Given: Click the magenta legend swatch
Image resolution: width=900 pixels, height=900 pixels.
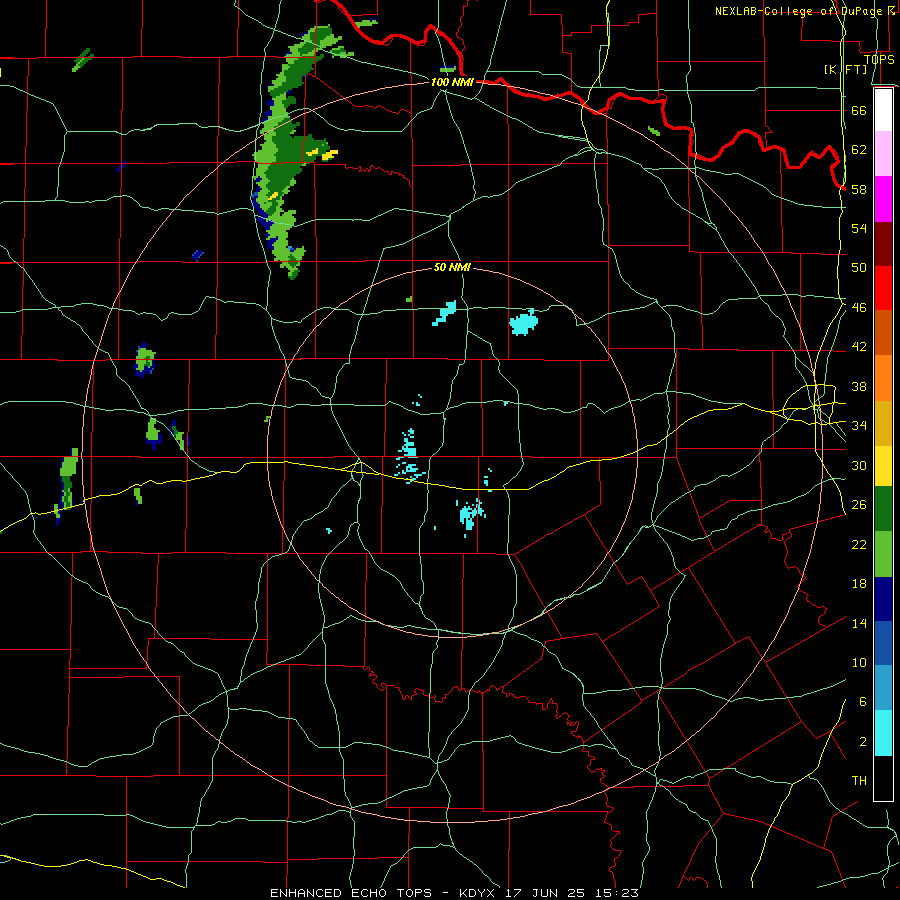Looking at the screenshot, I should (x=883, y=199).
